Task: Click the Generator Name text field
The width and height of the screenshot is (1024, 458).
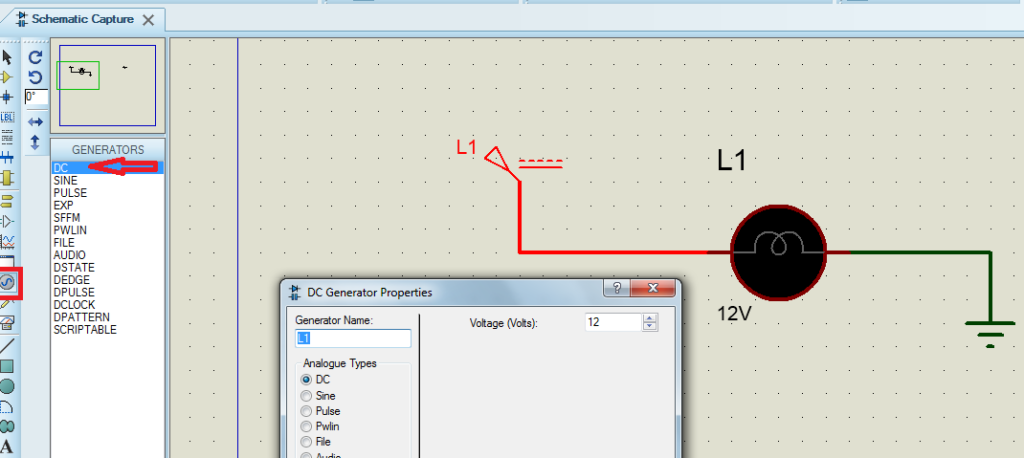Action: pyautogui.click(x=353, y=338)
